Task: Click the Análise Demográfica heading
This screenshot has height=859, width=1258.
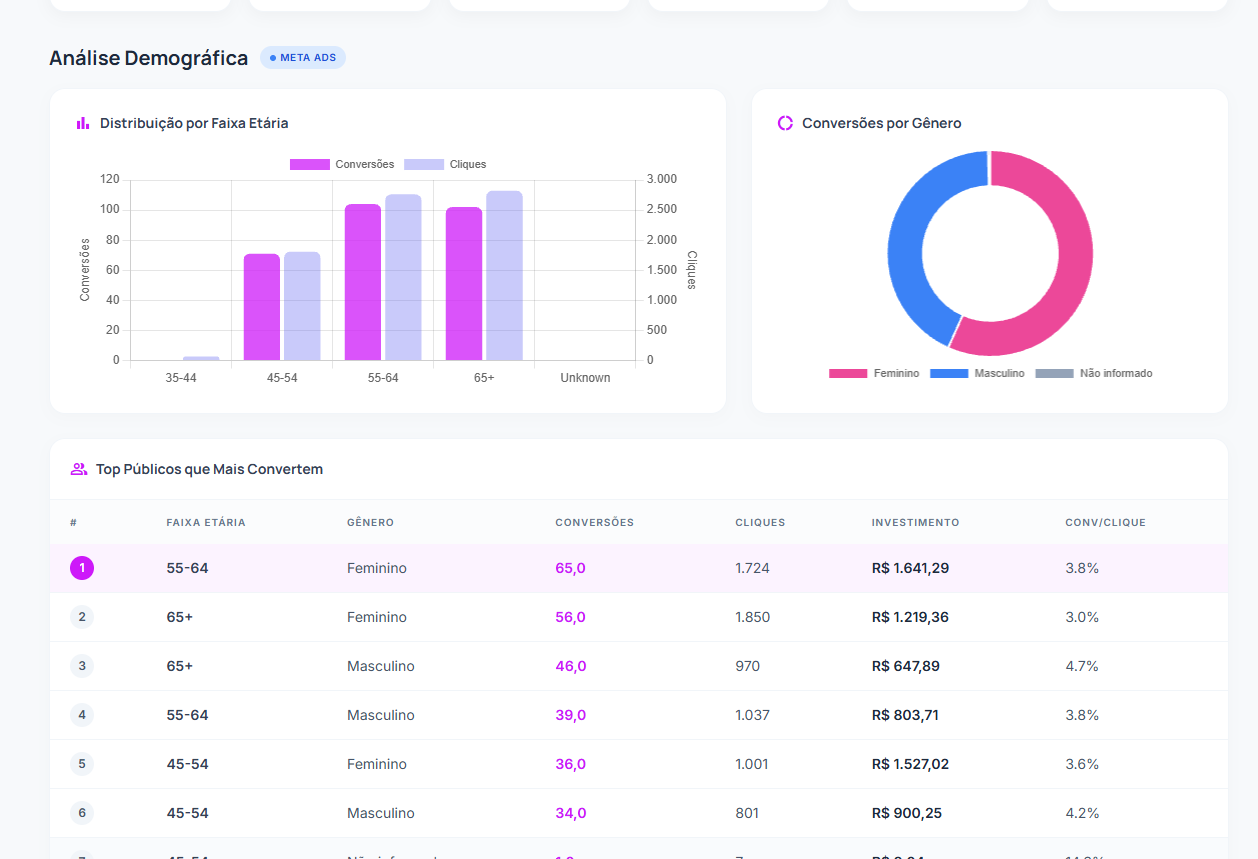Action: 149,58
